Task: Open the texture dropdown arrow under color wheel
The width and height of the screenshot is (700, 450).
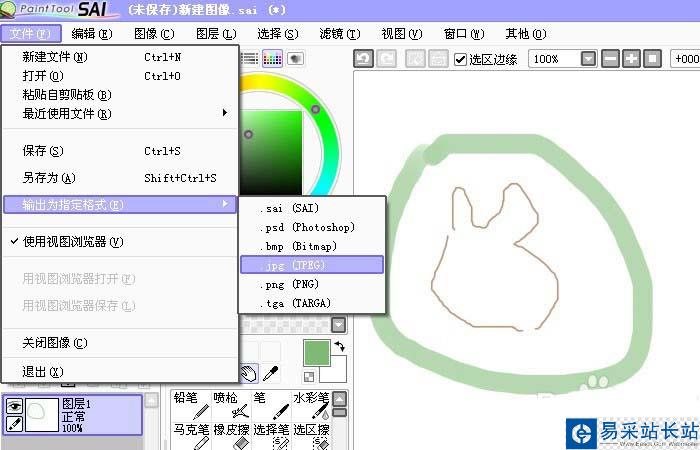Action: [339, 325]
